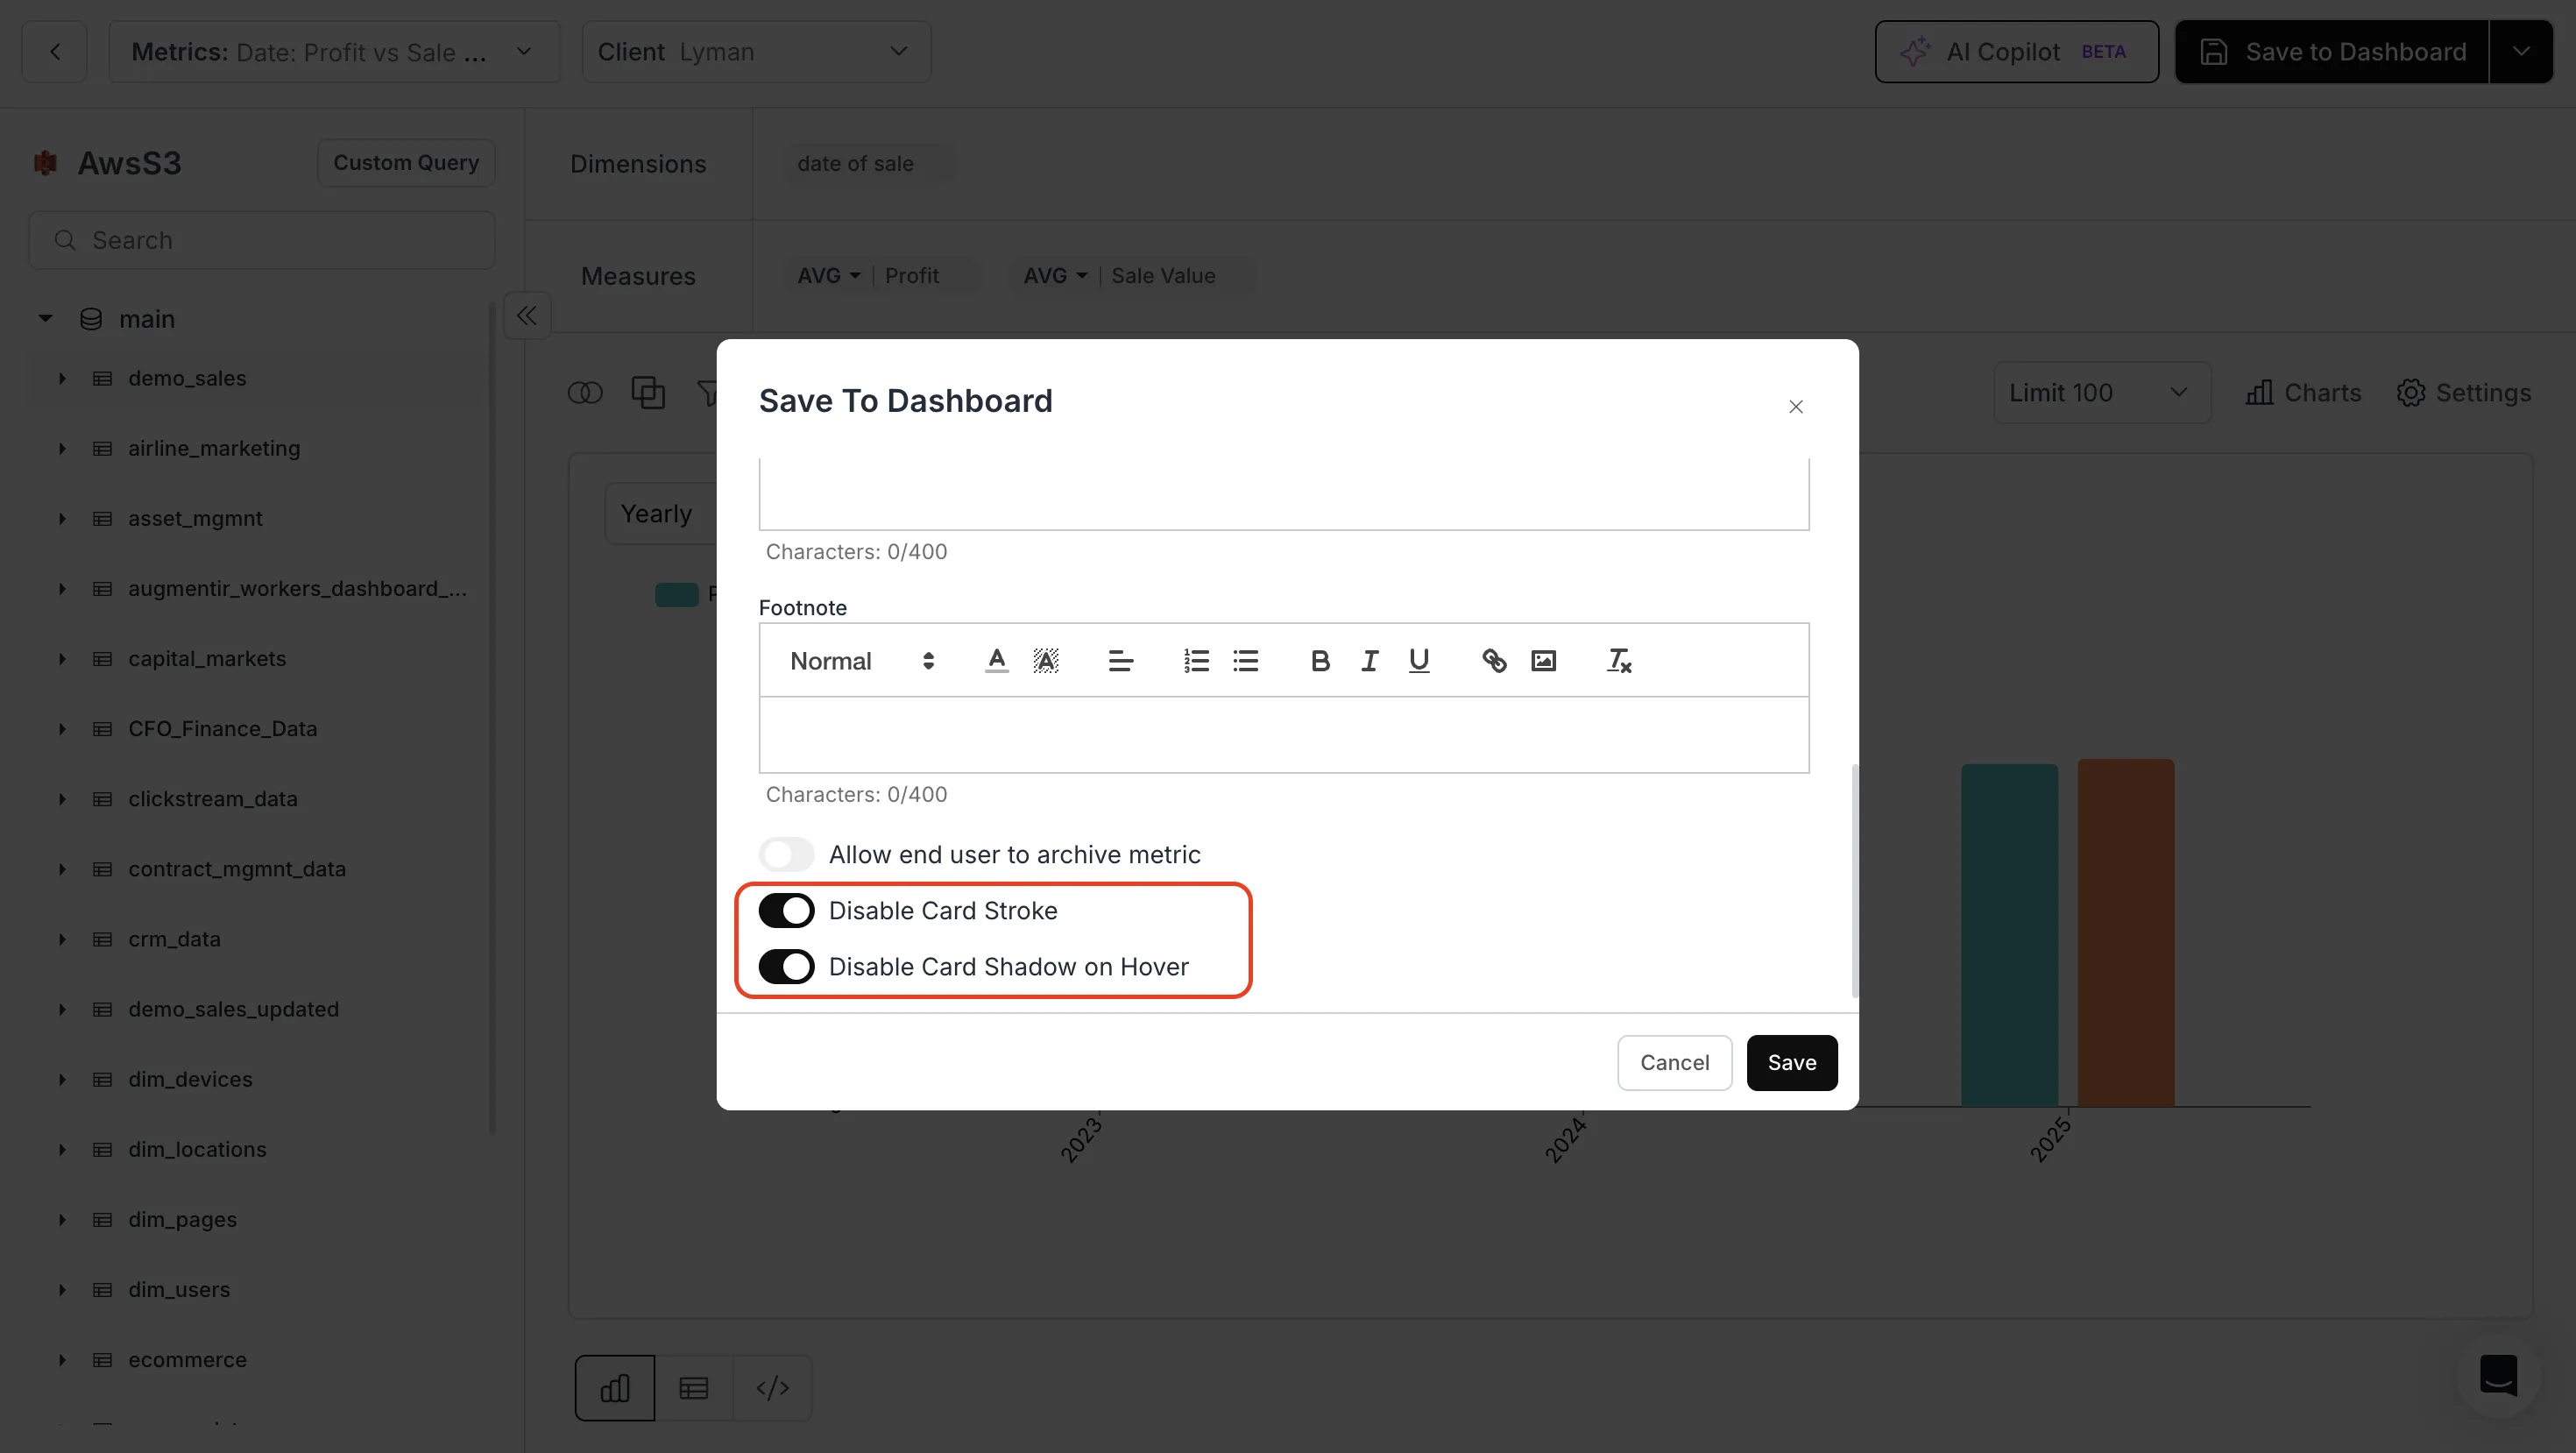This screenshot has width=2576, height=1453.
Task: Open the Normal text style dropdown
Action: coord(862,661)
